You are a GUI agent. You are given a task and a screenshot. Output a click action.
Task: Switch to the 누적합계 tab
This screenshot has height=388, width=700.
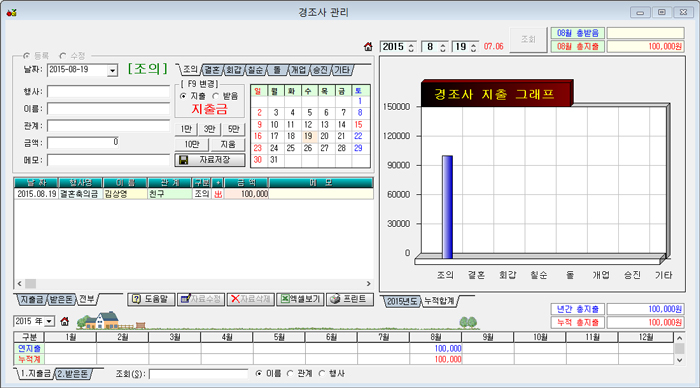pos(439,301)
